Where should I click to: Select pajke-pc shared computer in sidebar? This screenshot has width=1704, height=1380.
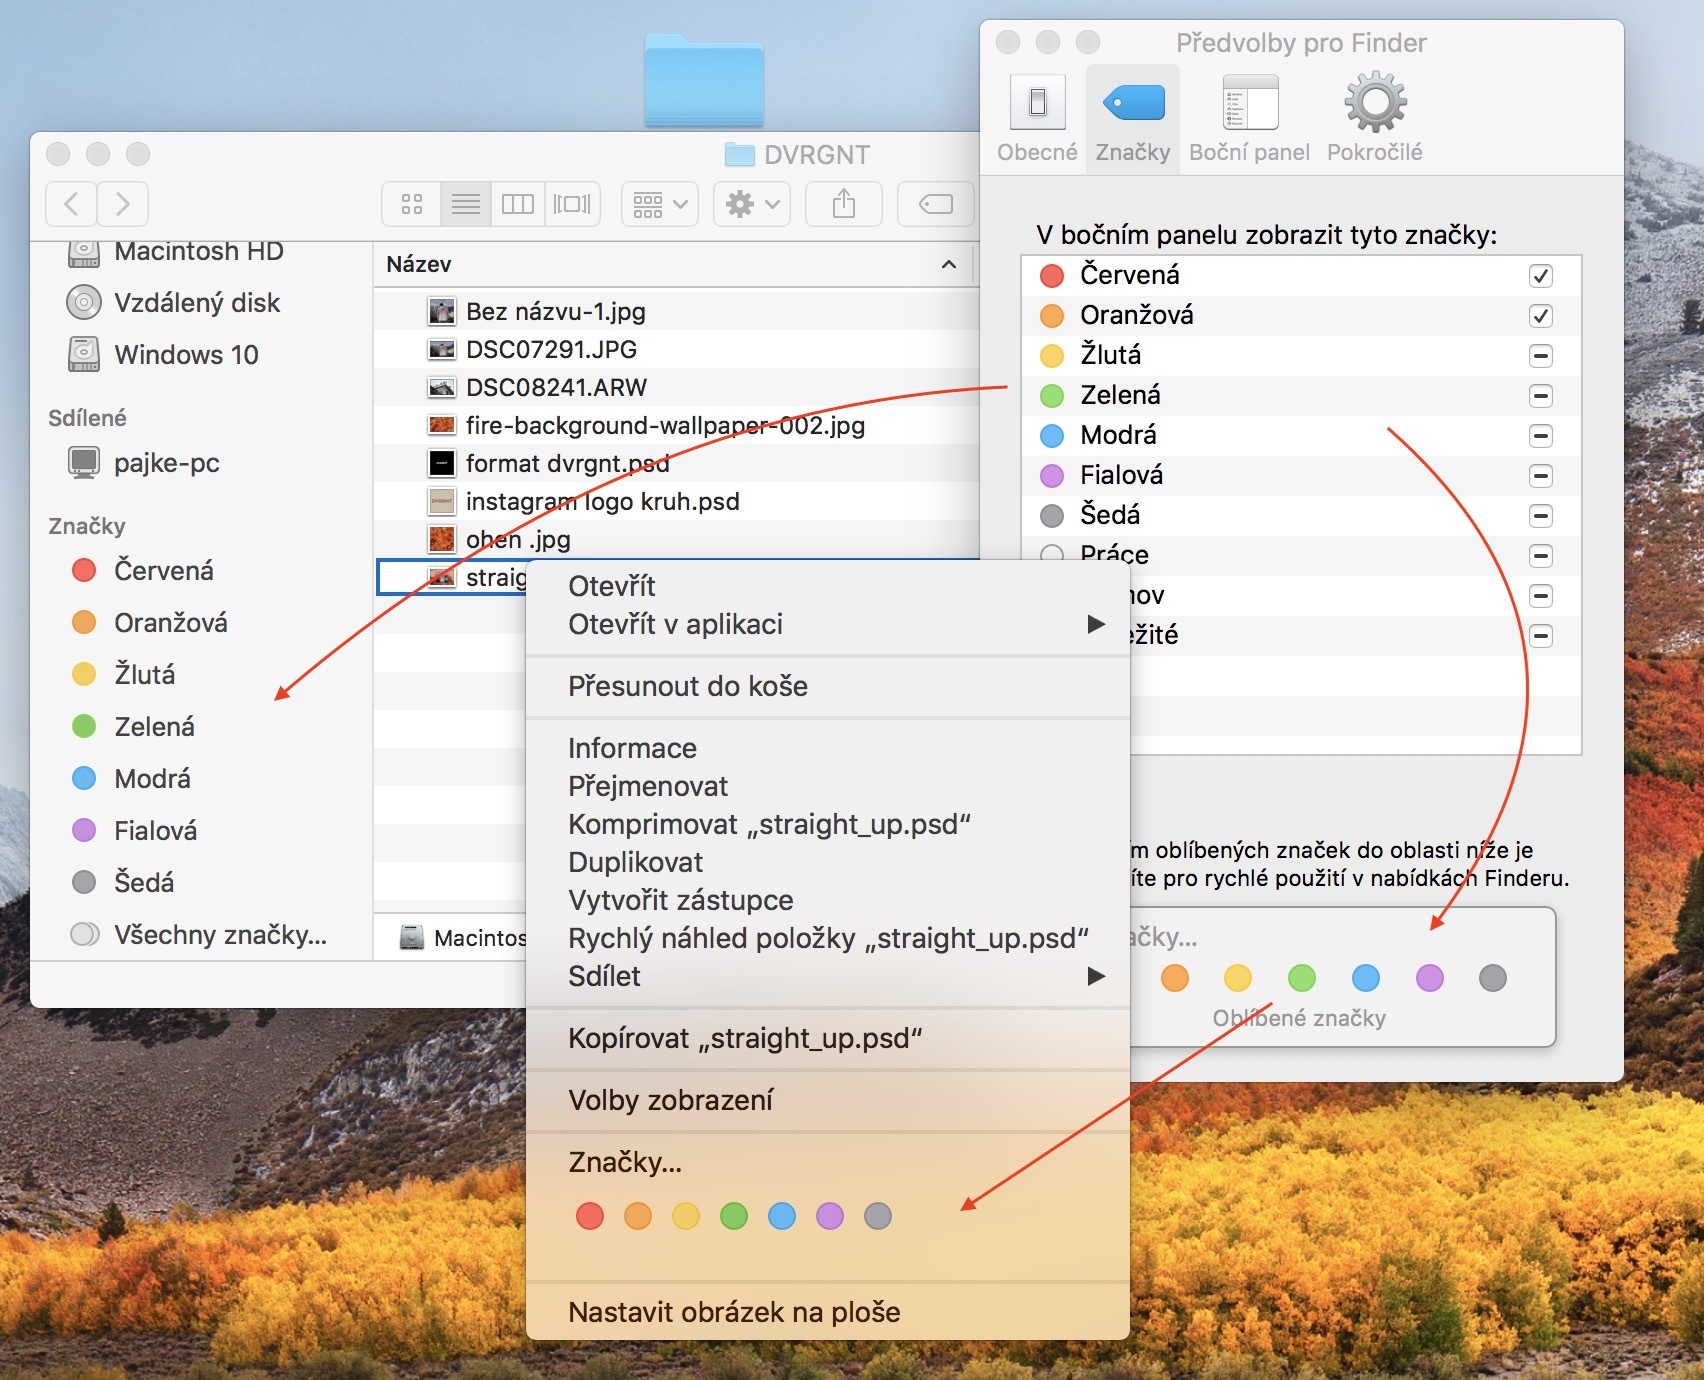coord(166,462)
